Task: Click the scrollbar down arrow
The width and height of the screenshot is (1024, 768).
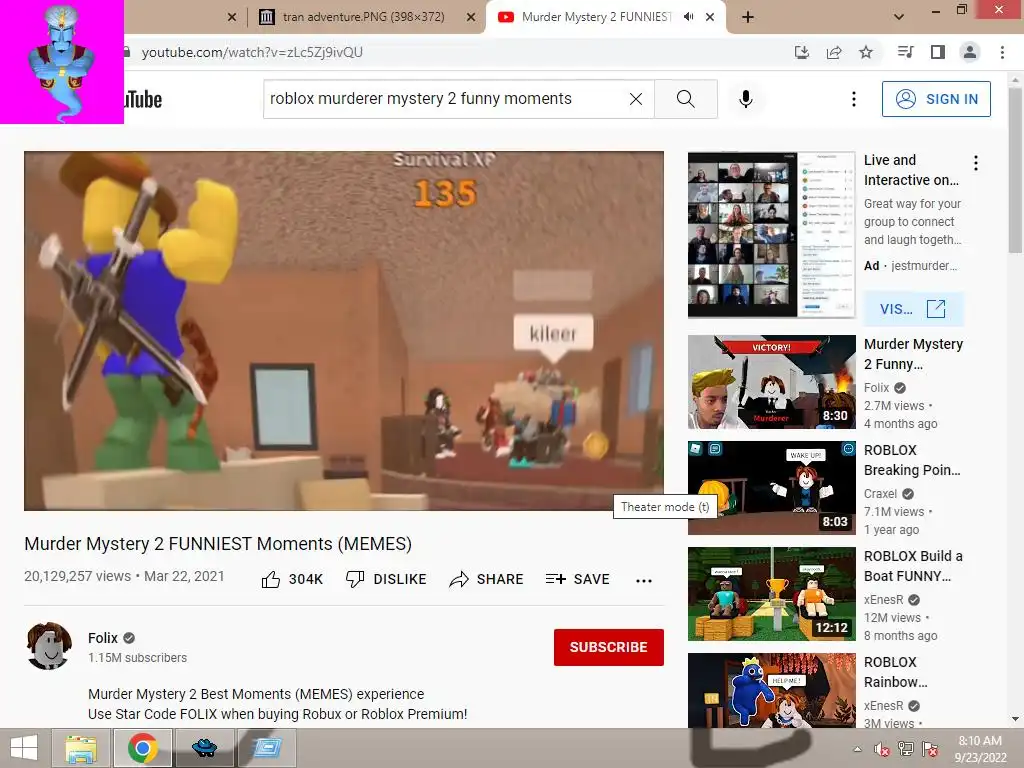Action: click(1016, 719)
